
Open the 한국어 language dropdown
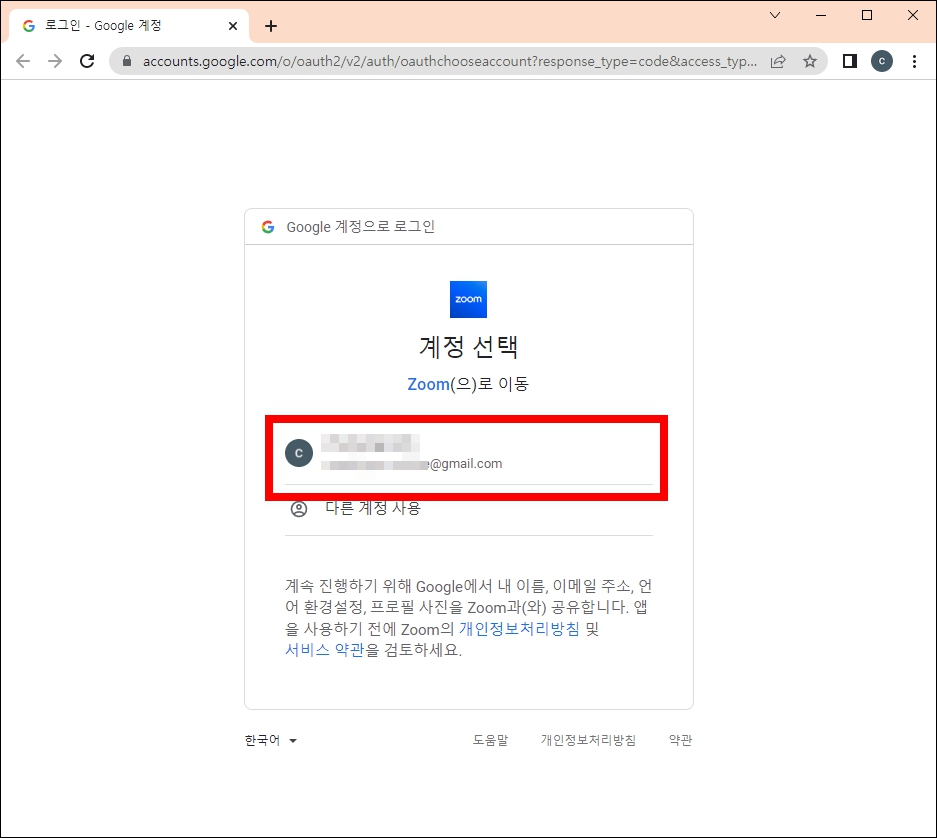266,740
